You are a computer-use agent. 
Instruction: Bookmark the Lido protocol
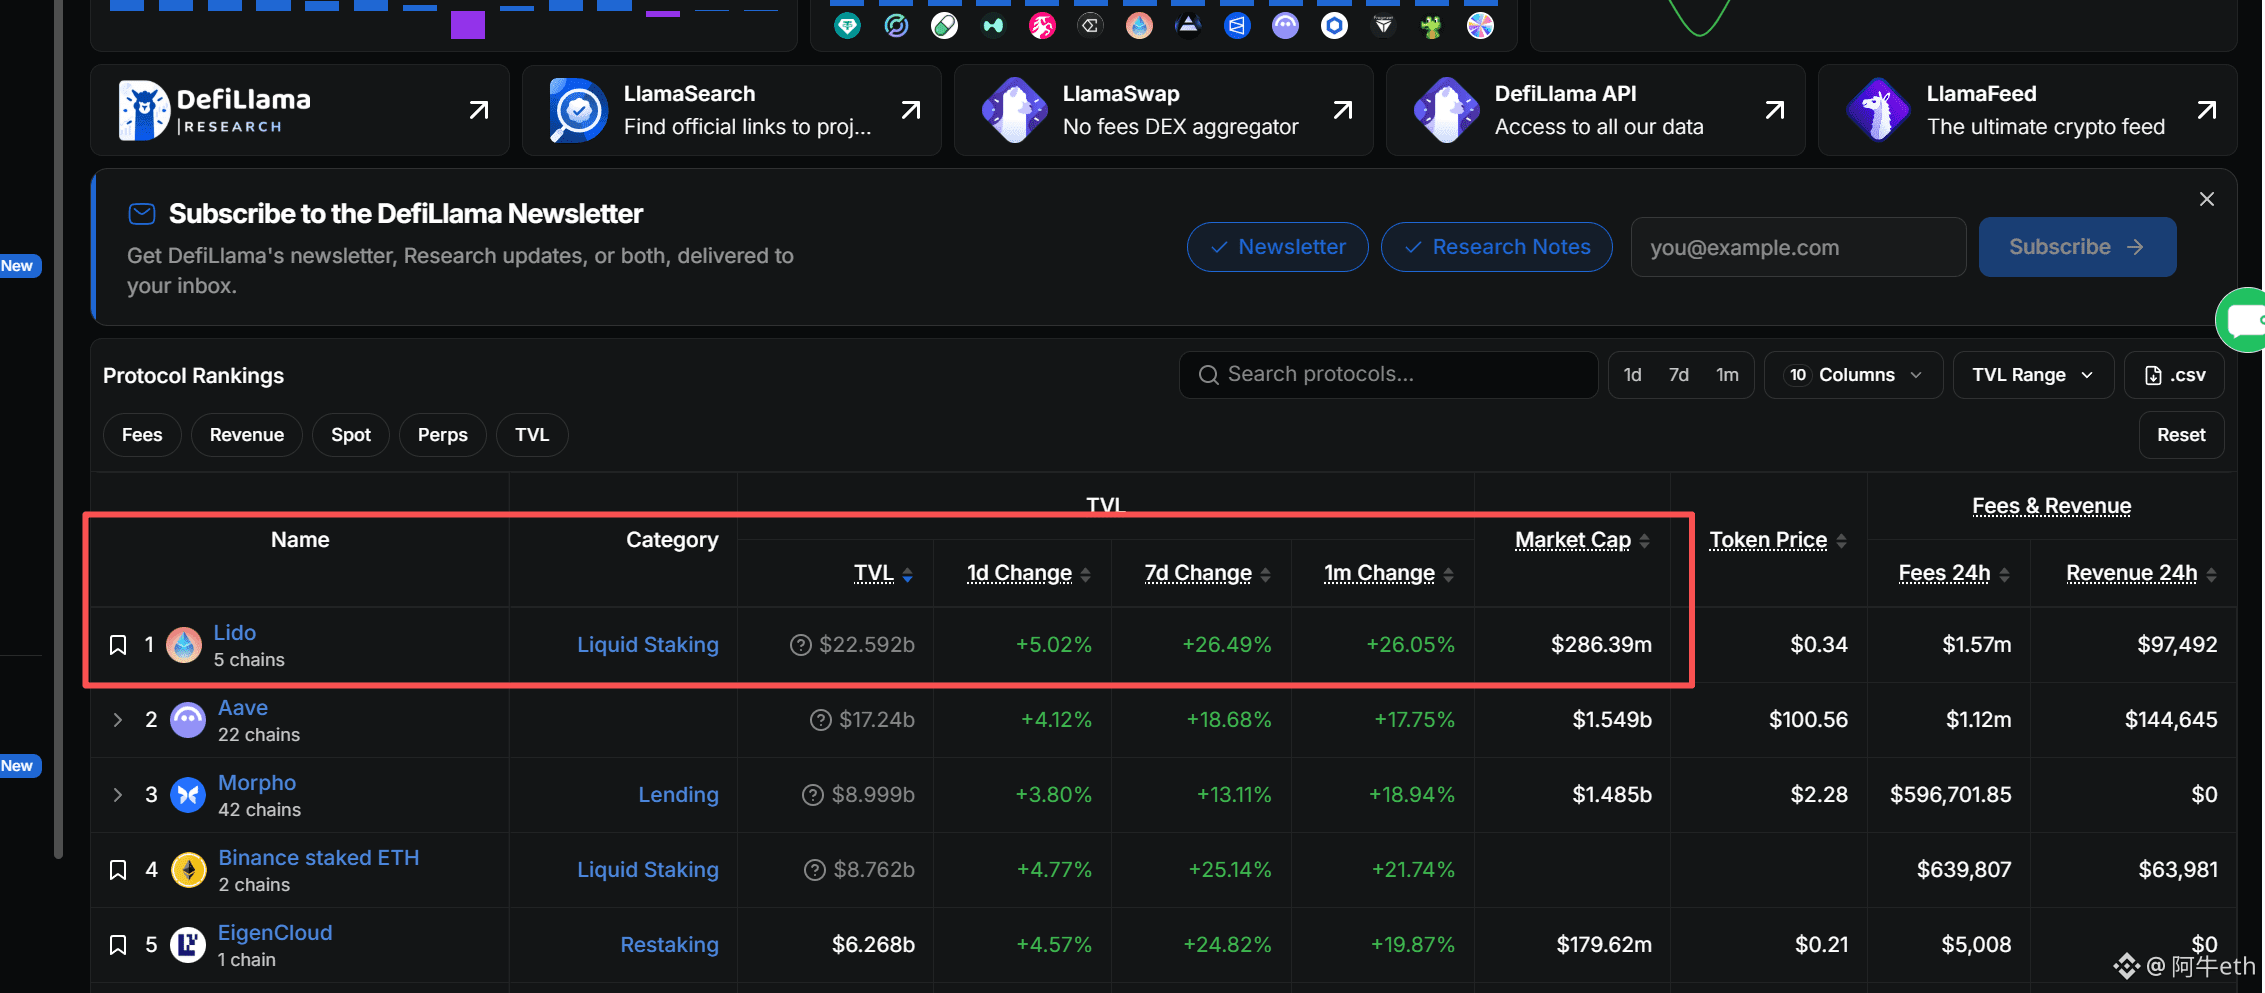coord(118,645)
